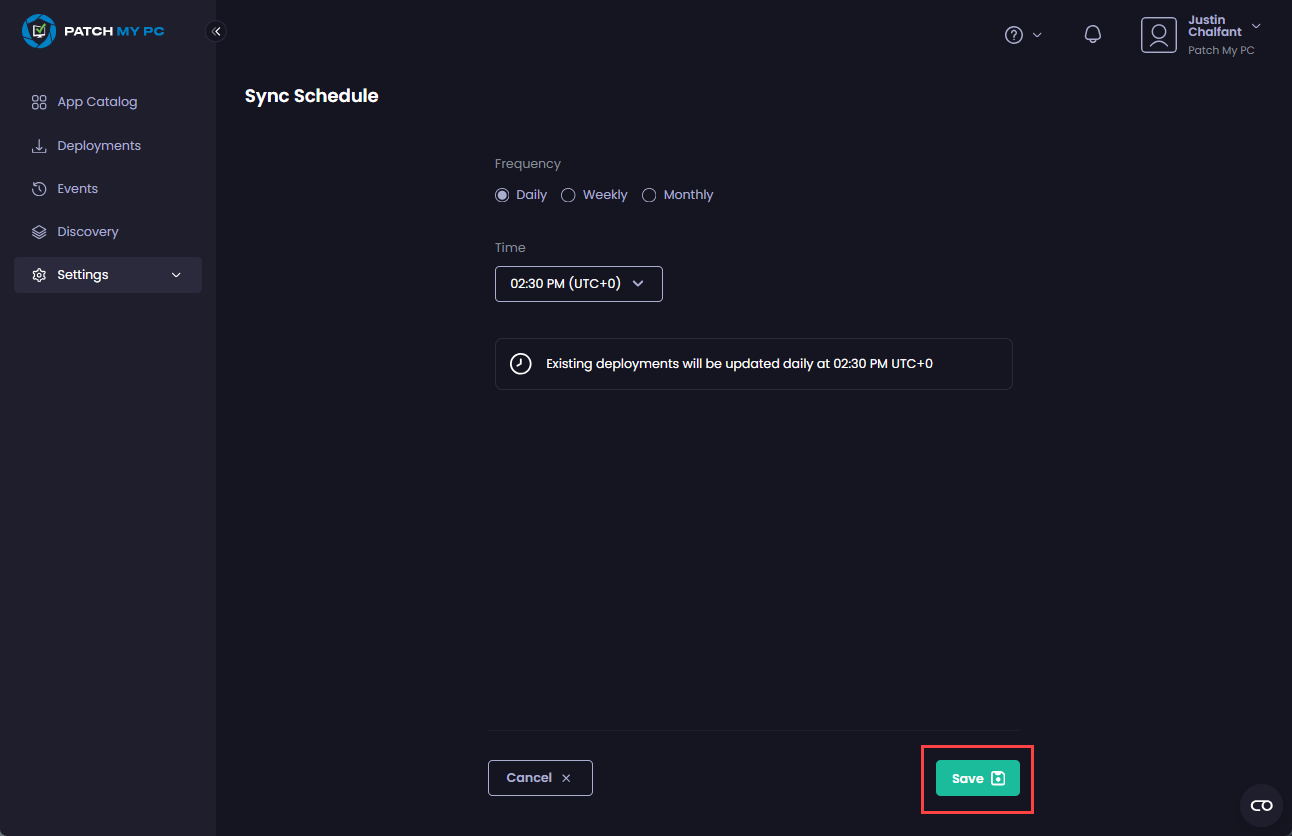Cancel the schedule changes
1292x836 pixels.
540,777
